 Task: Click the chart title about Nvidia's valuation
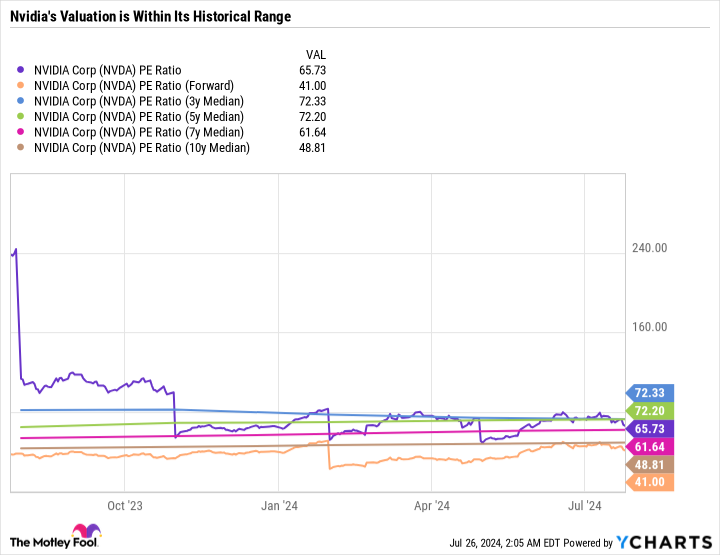pos(151,17)
